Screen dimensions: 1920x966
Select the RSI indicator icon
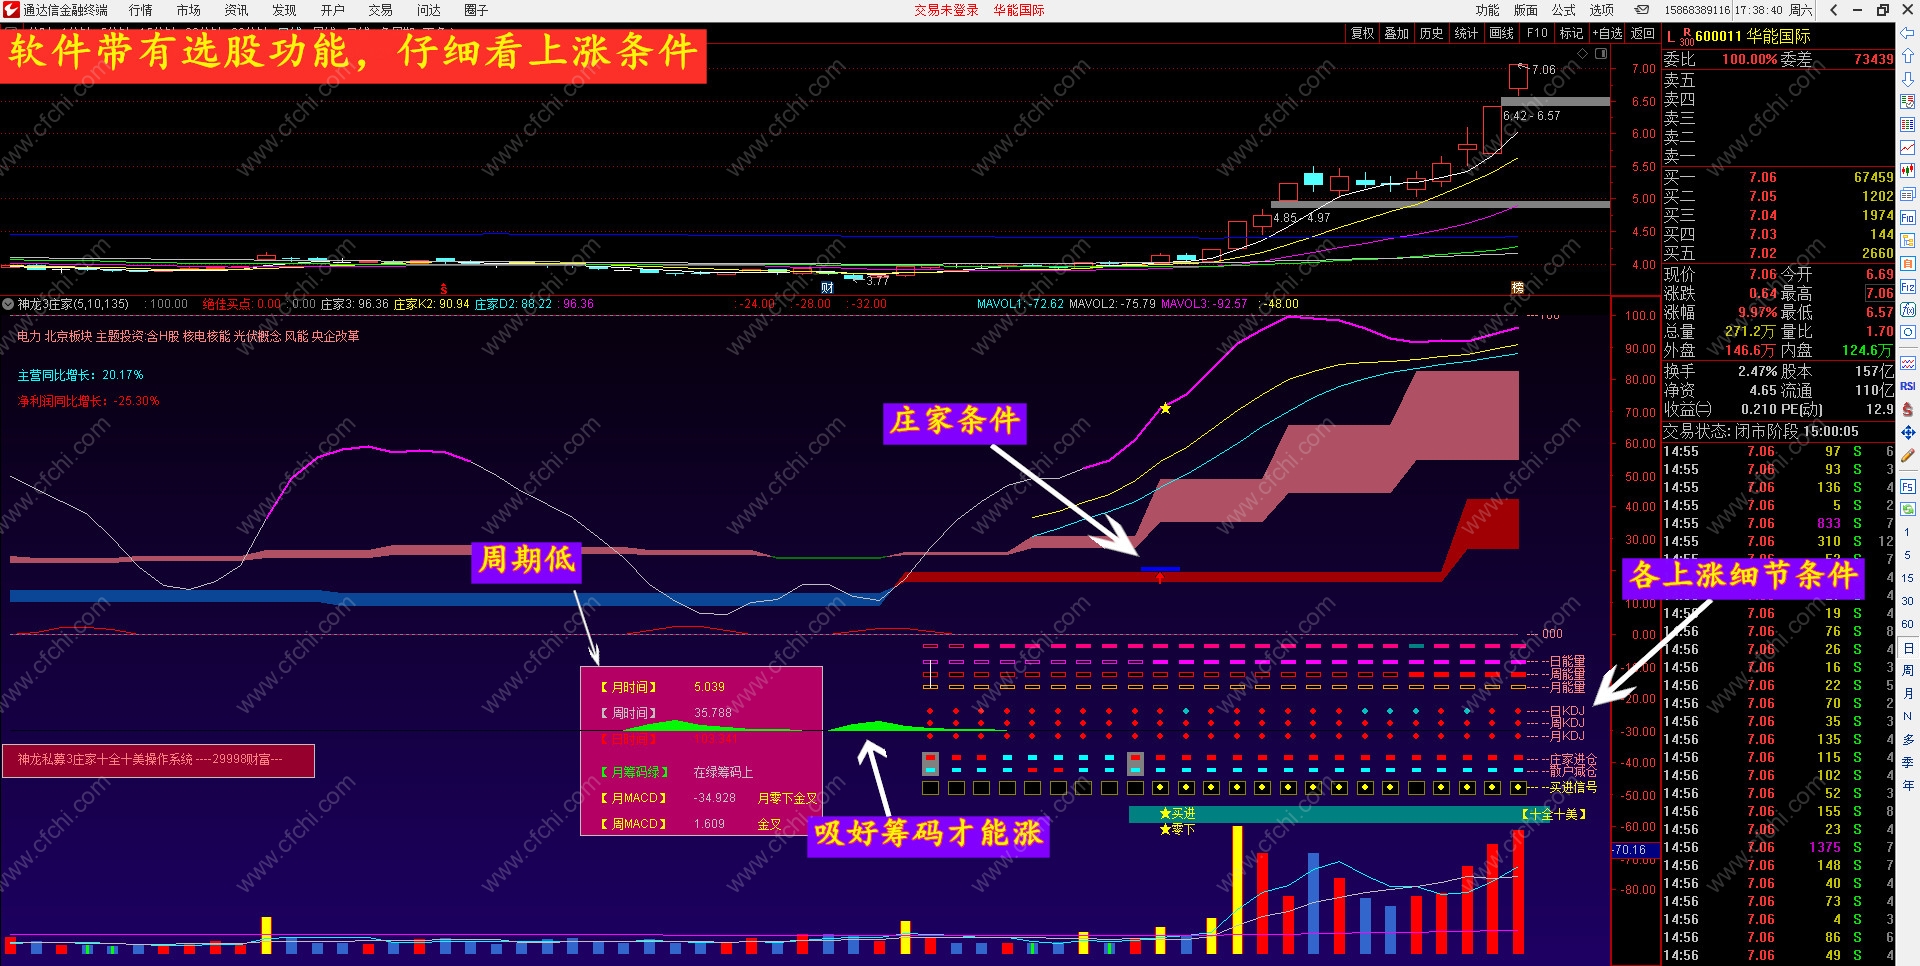click(x=1908, y=386)
